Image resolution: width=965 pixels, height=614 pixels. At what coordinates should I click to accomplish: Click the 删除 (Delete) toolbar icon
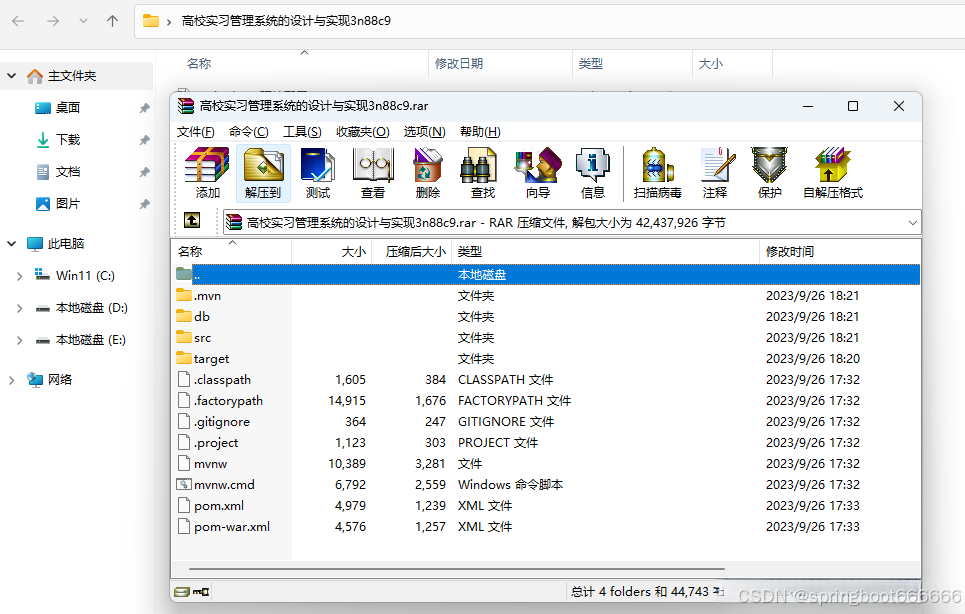click(x=428, y=173)
